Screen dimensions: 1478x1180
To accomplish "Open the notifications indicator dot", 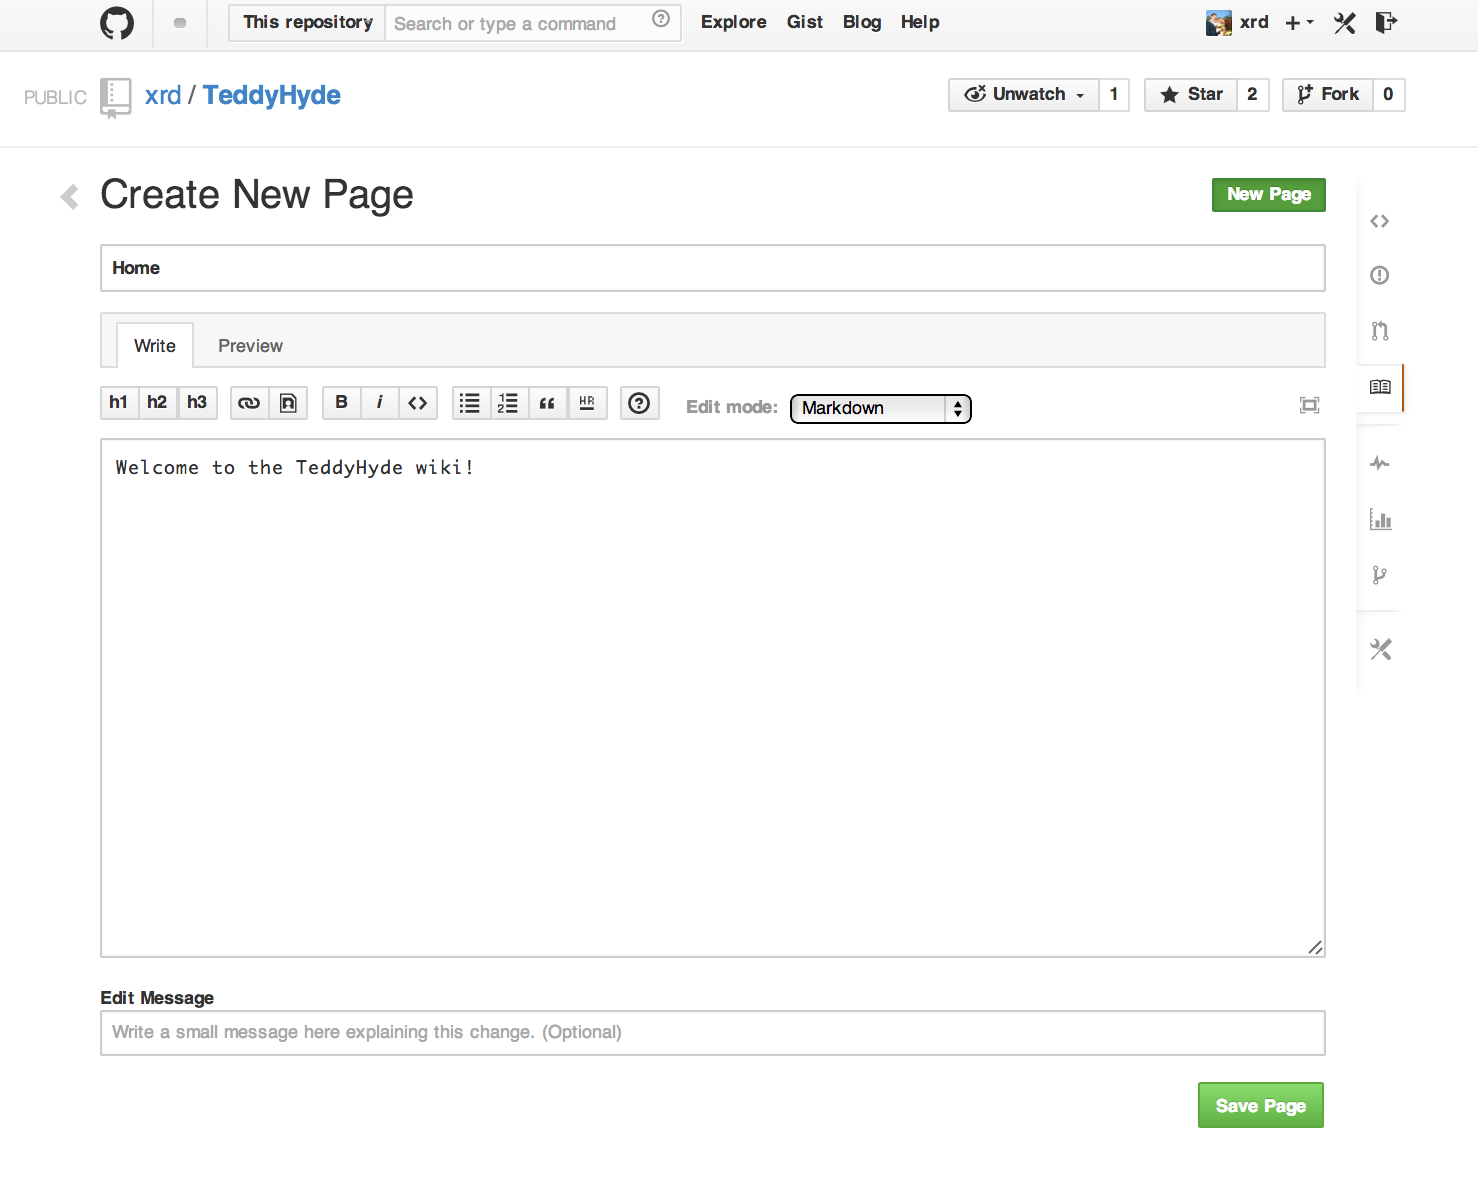I will pyautogui.click(x=180, y=23).
